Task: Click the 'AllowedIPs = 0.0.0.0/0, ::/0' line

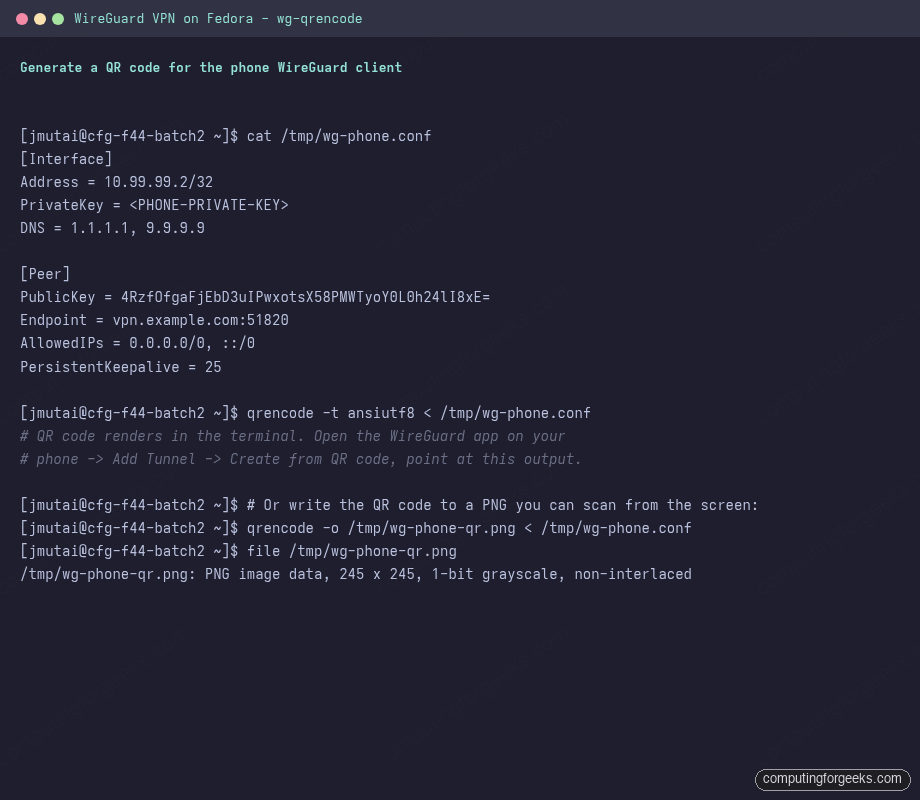Action: point(137,343)
